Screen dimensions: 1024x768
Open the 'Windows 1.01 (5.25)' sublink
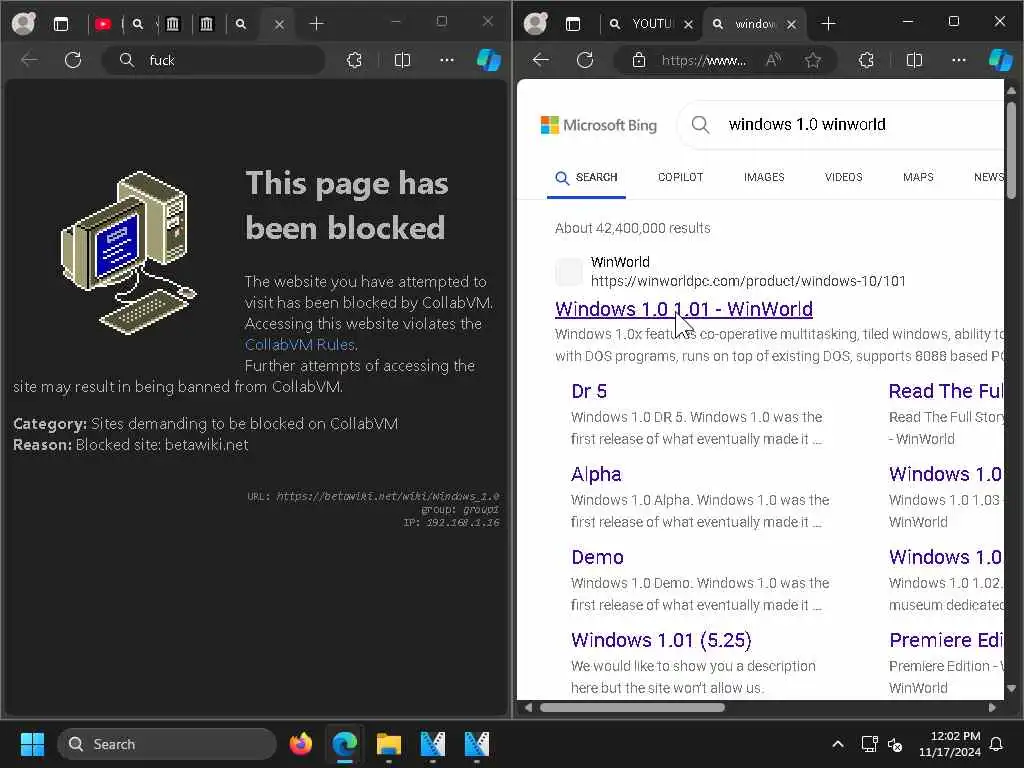pos(661,640)
